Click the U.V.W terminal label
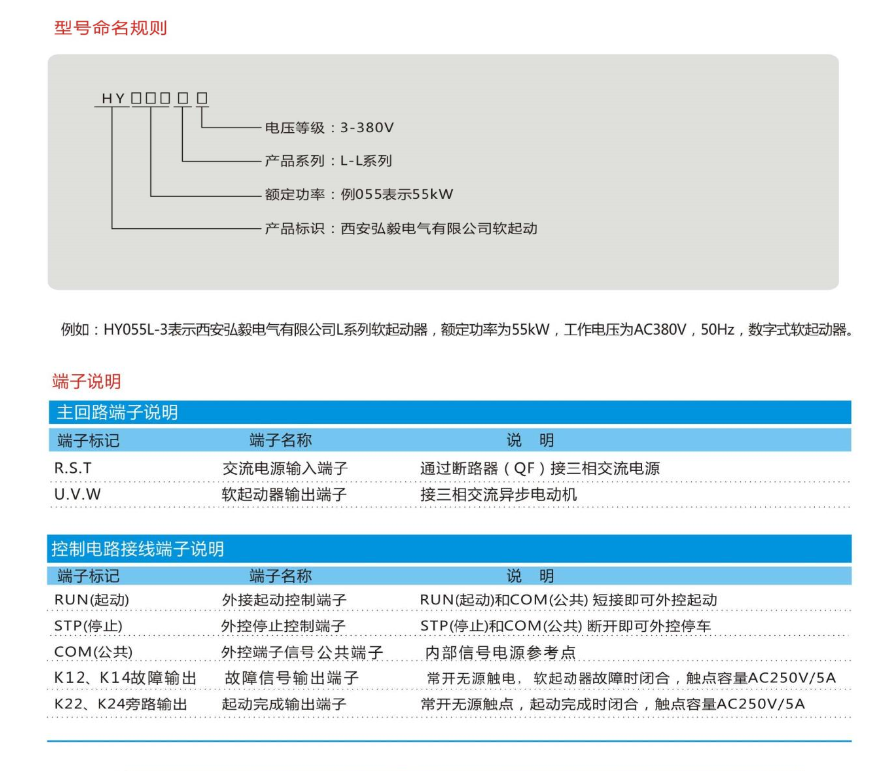890x771 pixels. click(77, 494)
